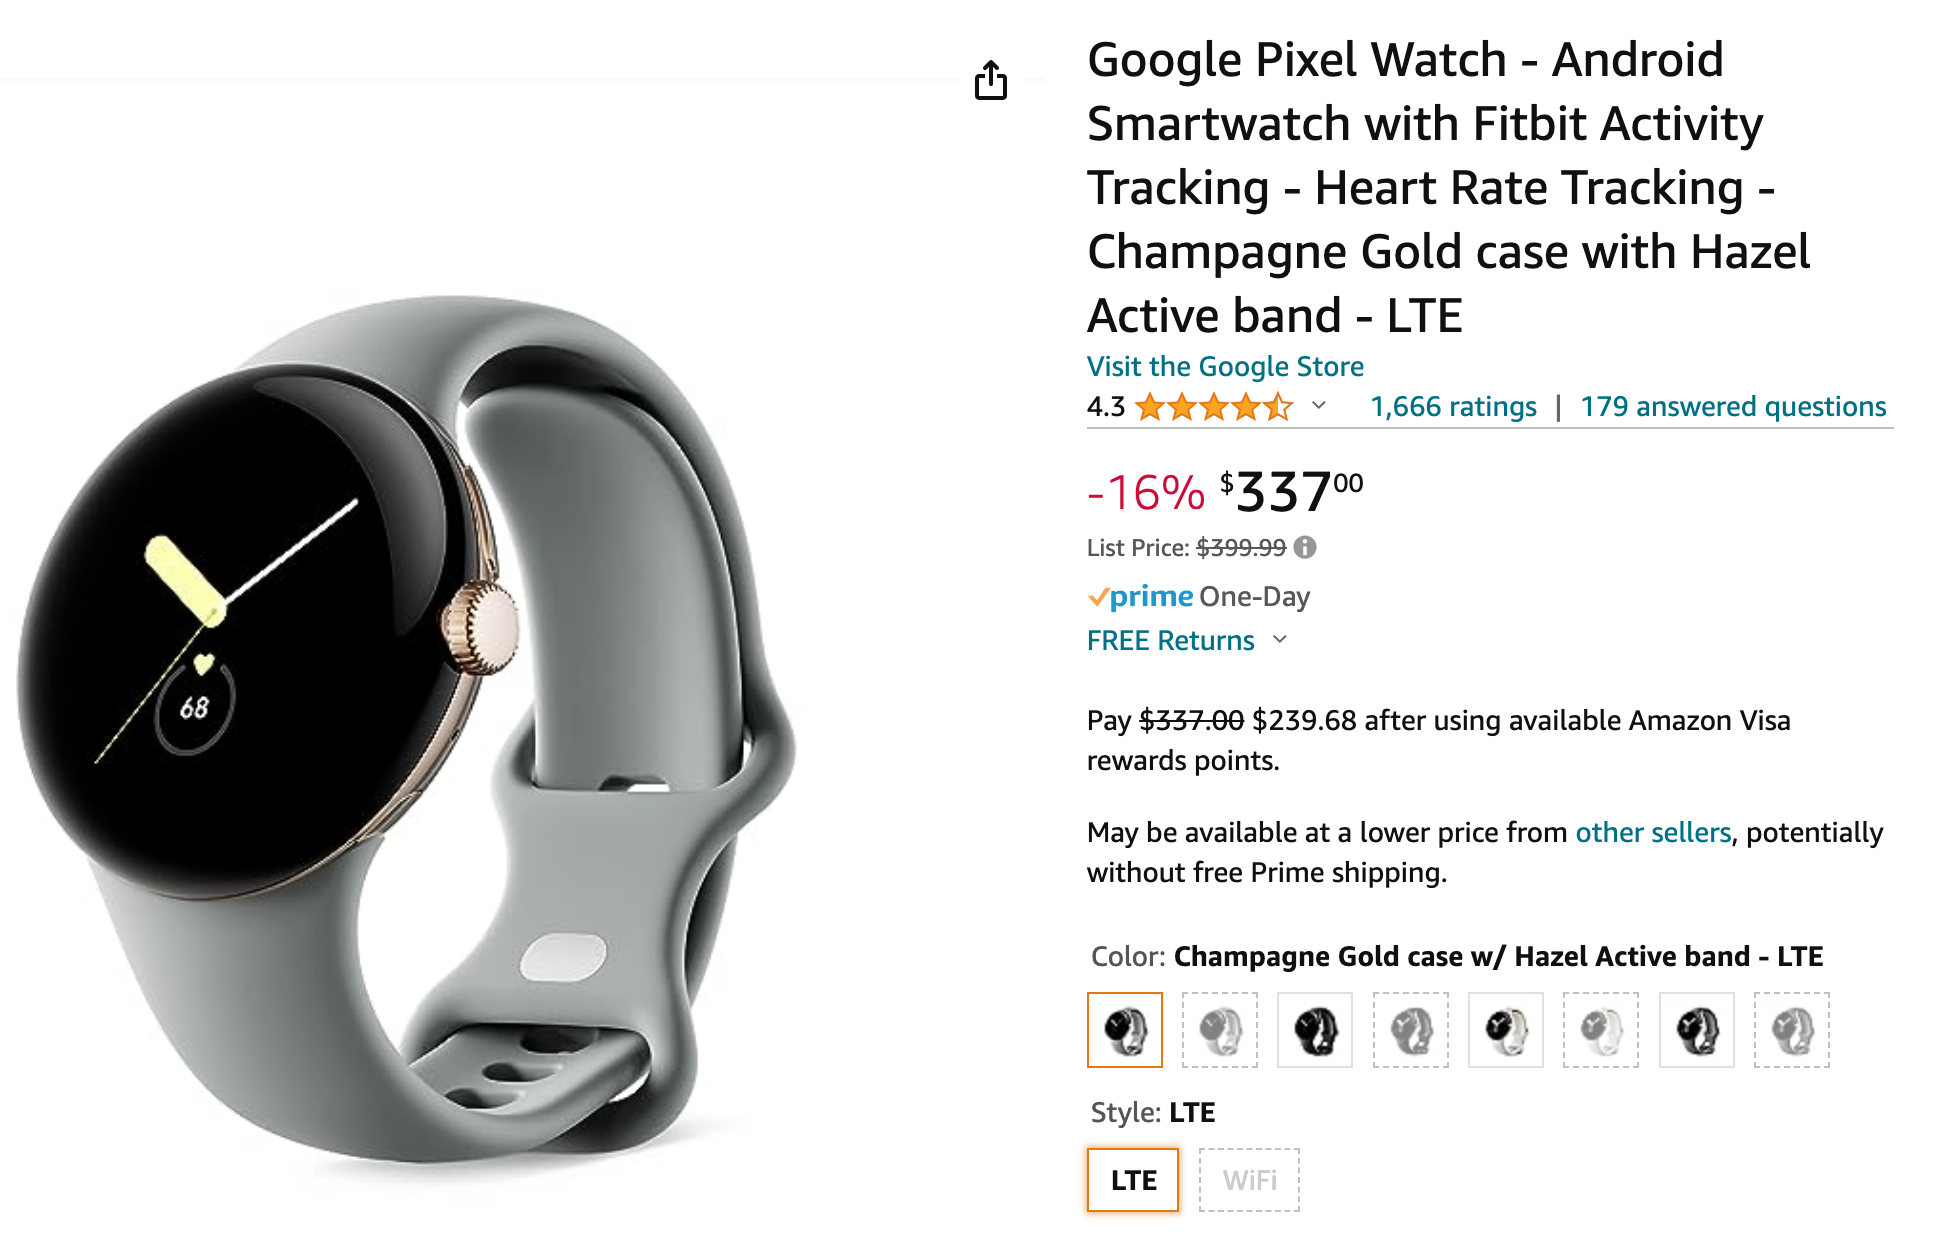Expand the chevron next to FREE Returns
Viewport: 1936px width, 1252px height.
(1280, 640)
